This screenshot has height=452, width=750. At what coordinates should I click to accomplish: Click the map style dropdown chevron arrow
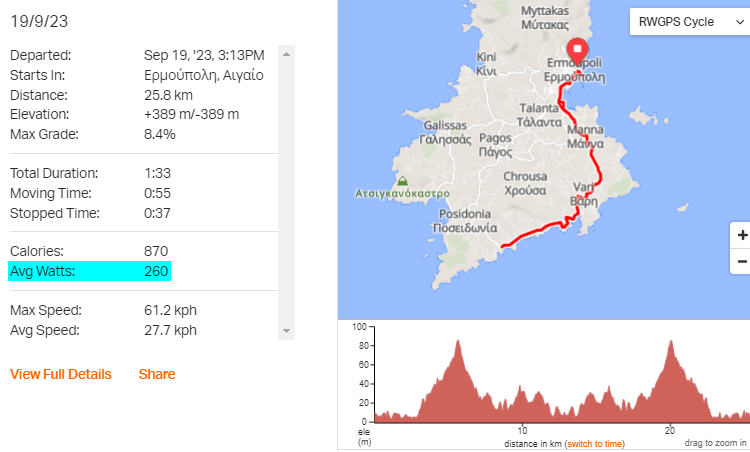[x=739, y=22]
